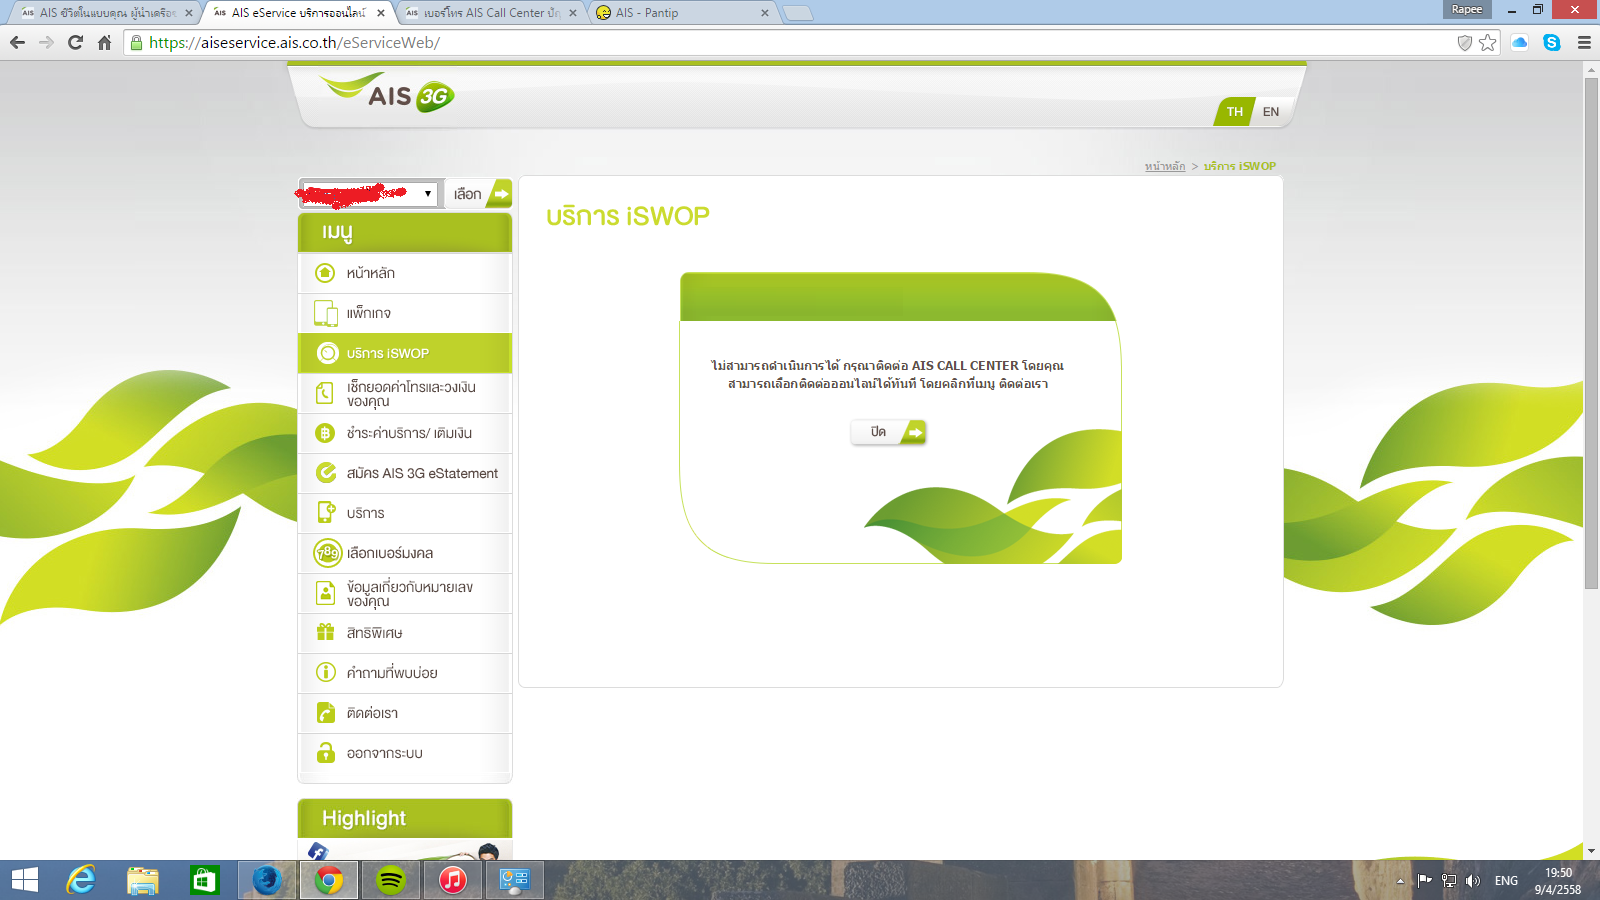Click the coin icon for ชำระค่าบริการ
Viewport: 1600px width, 900px height.
coord(325,433)
